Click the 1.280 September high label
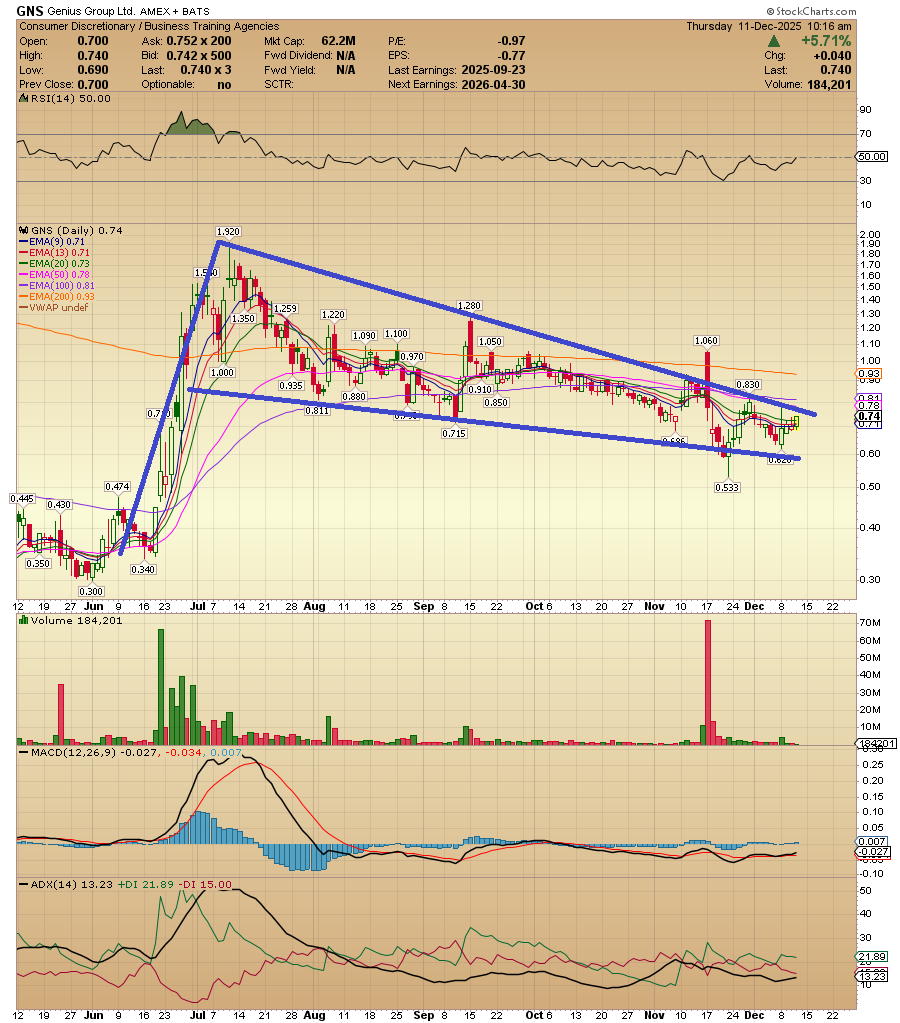Image resolution: width=900 pixels, height=1023 pixels. [469, 305]
